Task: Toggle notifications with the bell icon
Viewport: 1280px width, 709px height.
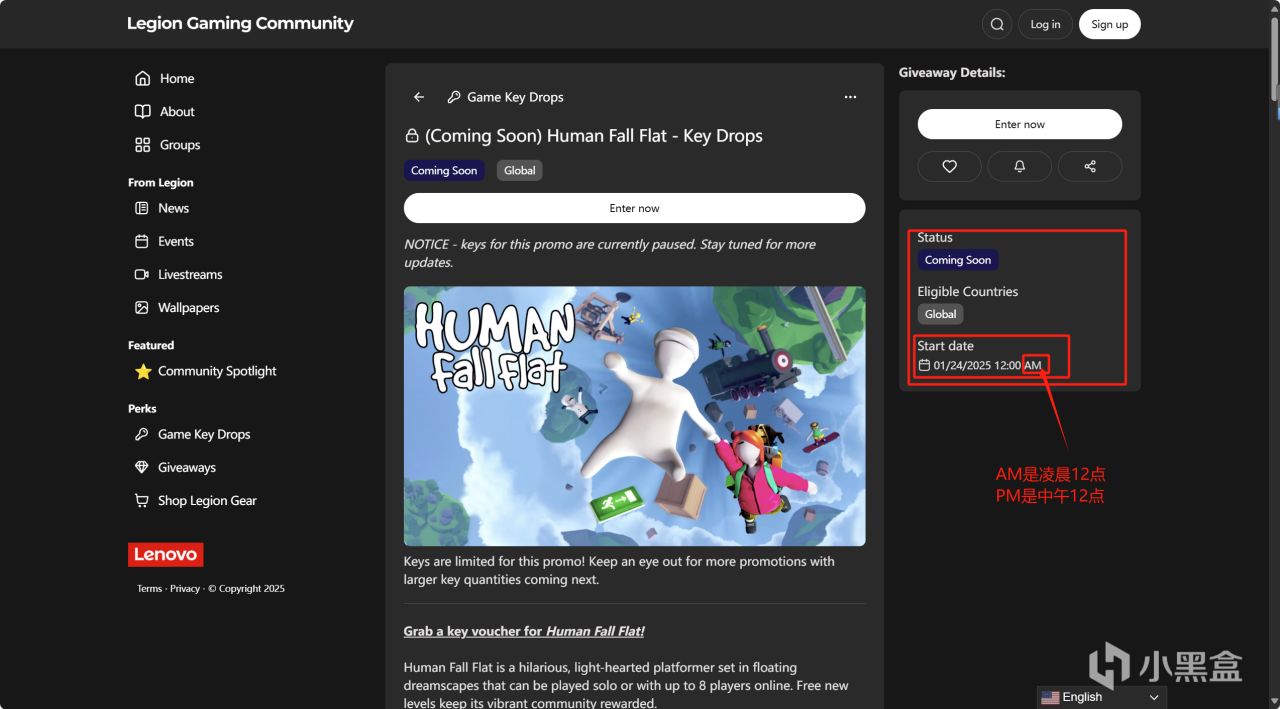Action: coord(1020,166)
